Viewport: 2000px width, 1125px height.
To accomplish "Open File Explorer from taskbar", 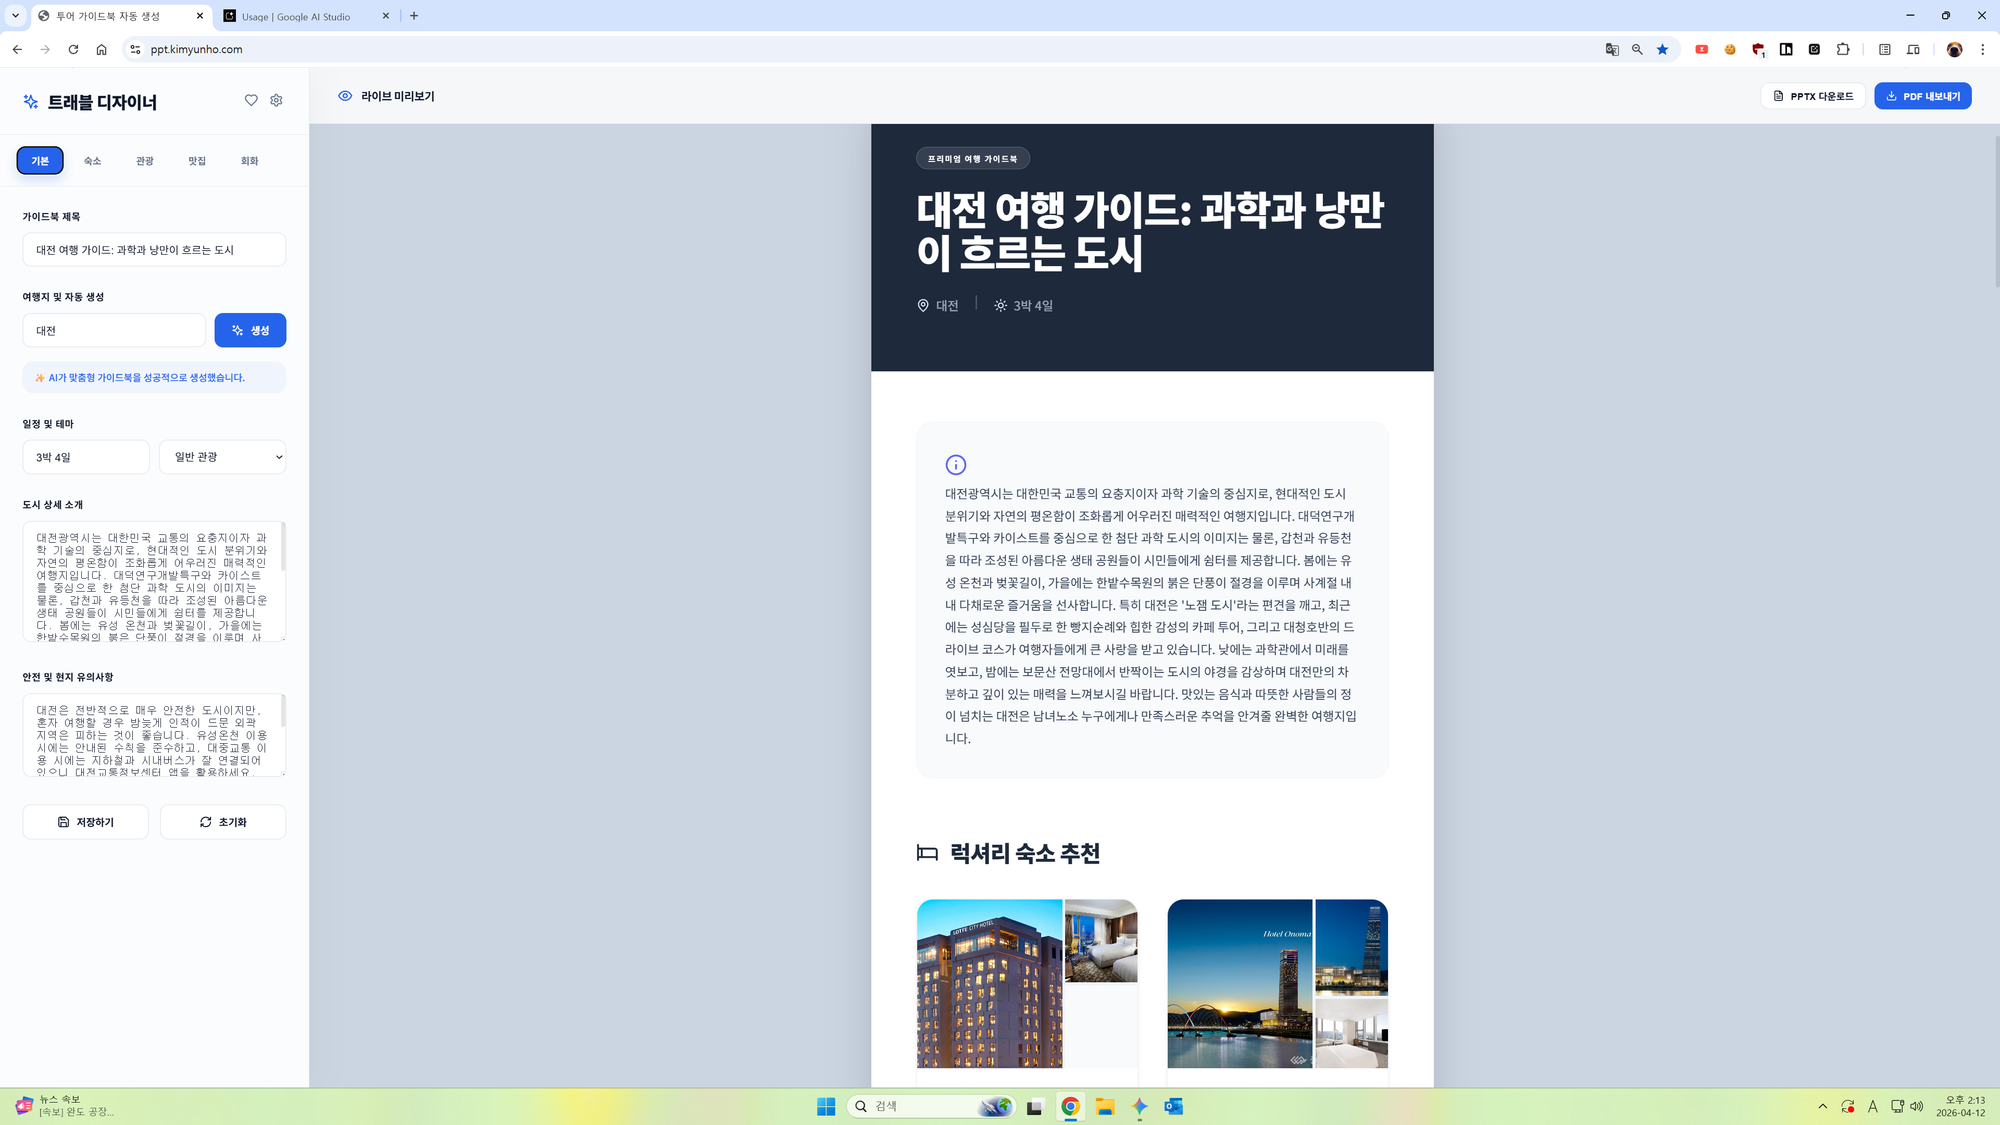I will (x=1104, y=1106).
